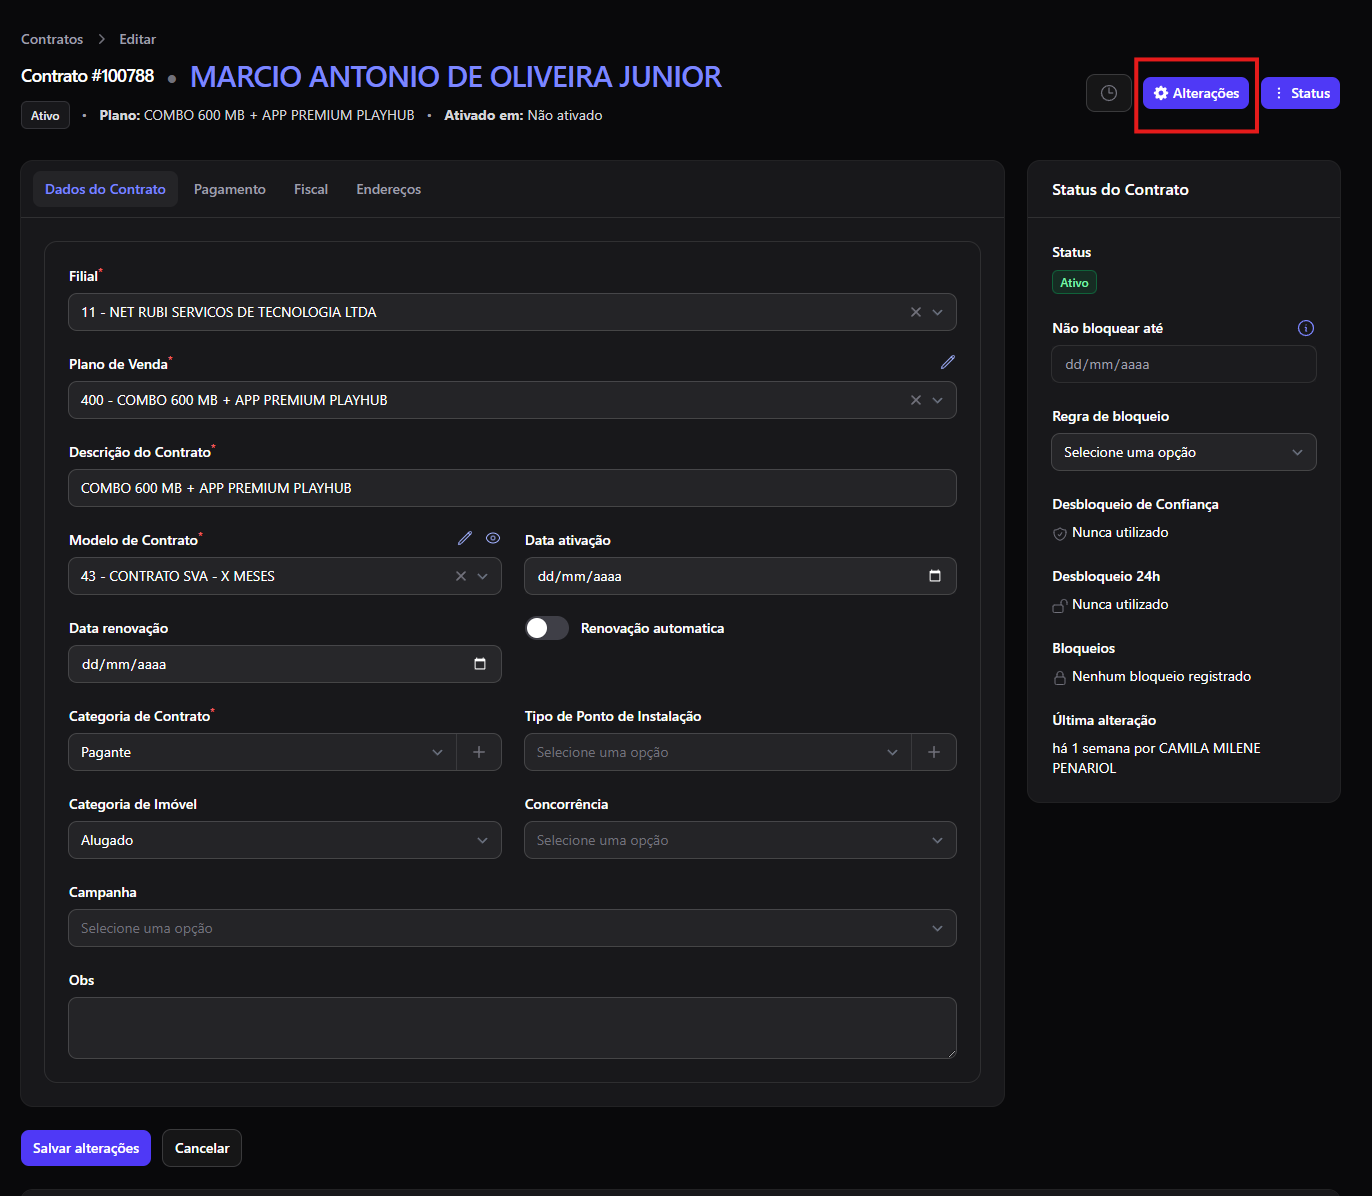Clear the Filial selection with its X icon
The image size is (1372, 1196).
tap(916, 312)
